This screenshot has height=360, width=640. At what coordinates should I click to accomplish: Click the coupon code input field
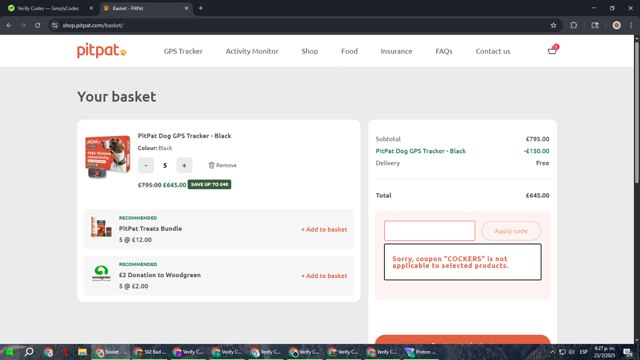pos(429,231)
